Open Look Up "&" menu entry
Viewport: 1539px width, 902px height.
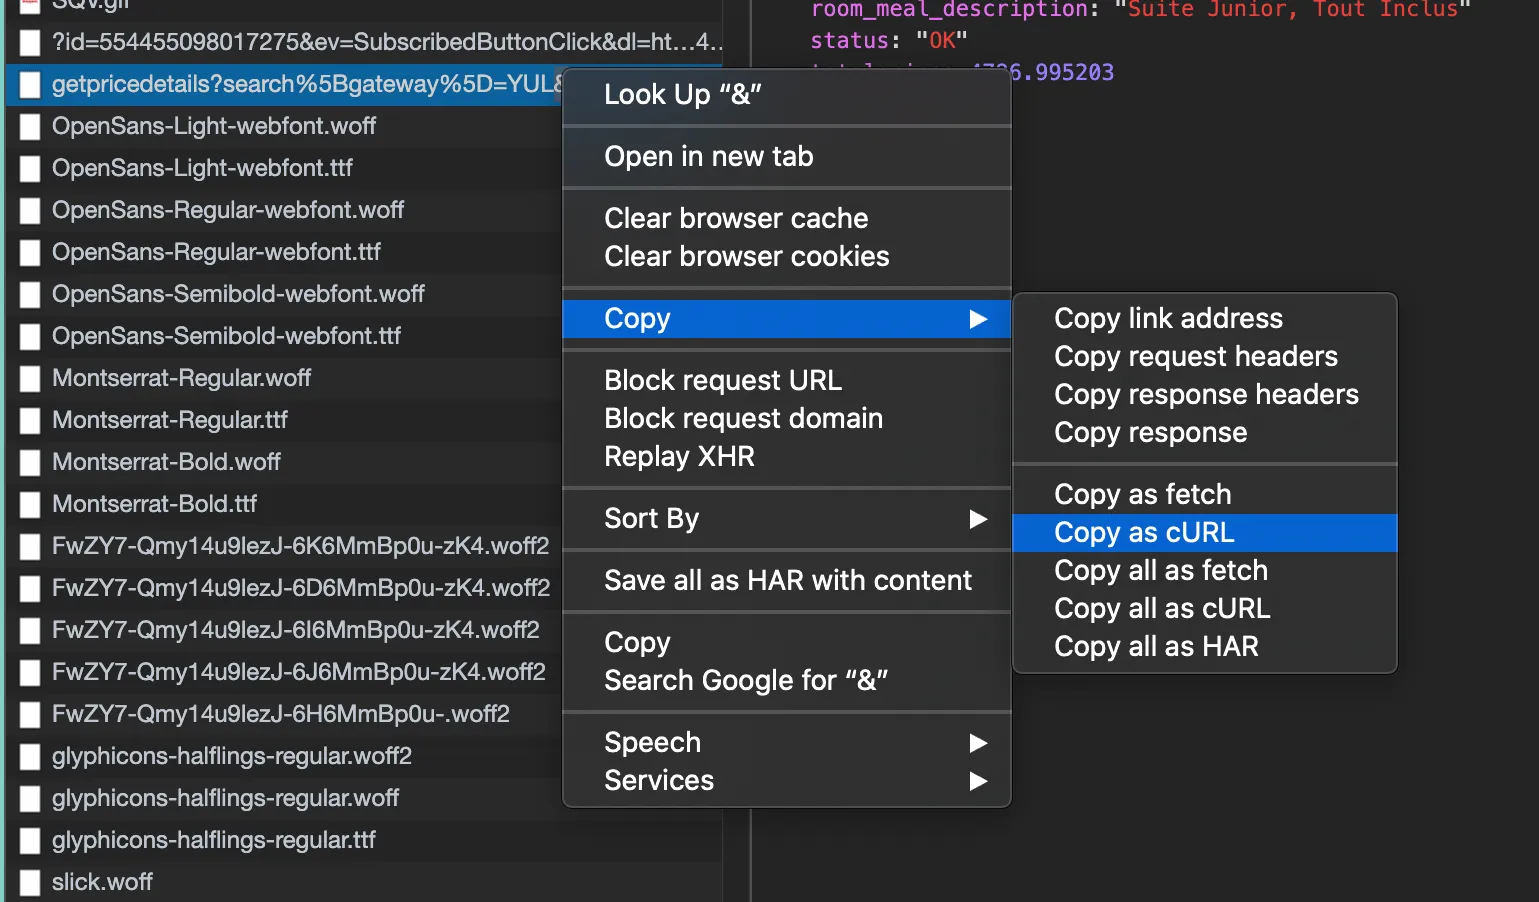click(x=786, y=95)
